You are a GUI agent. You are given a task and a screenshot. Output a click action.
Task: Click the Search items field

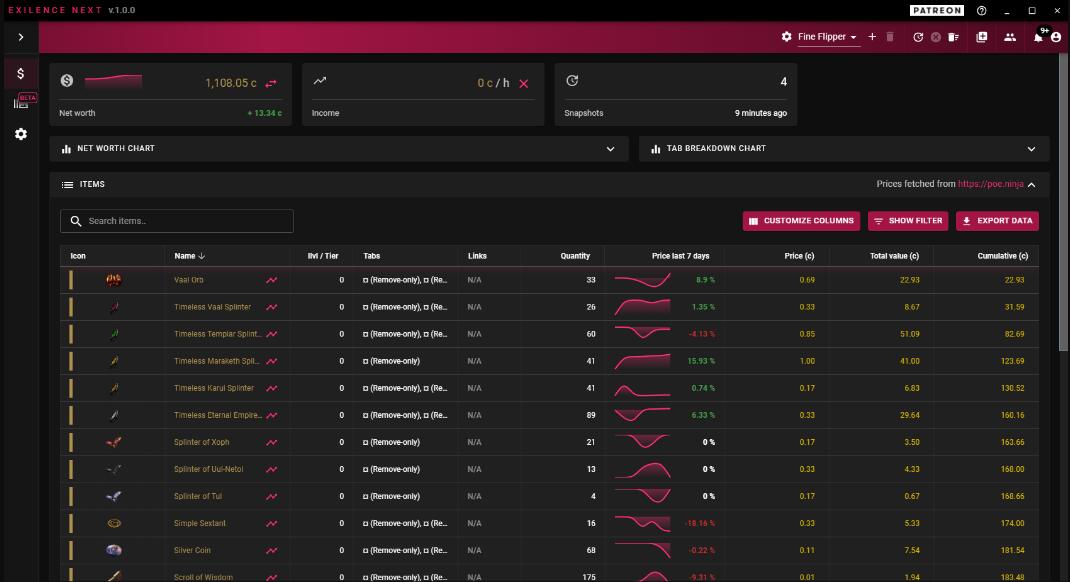point(177,221)
